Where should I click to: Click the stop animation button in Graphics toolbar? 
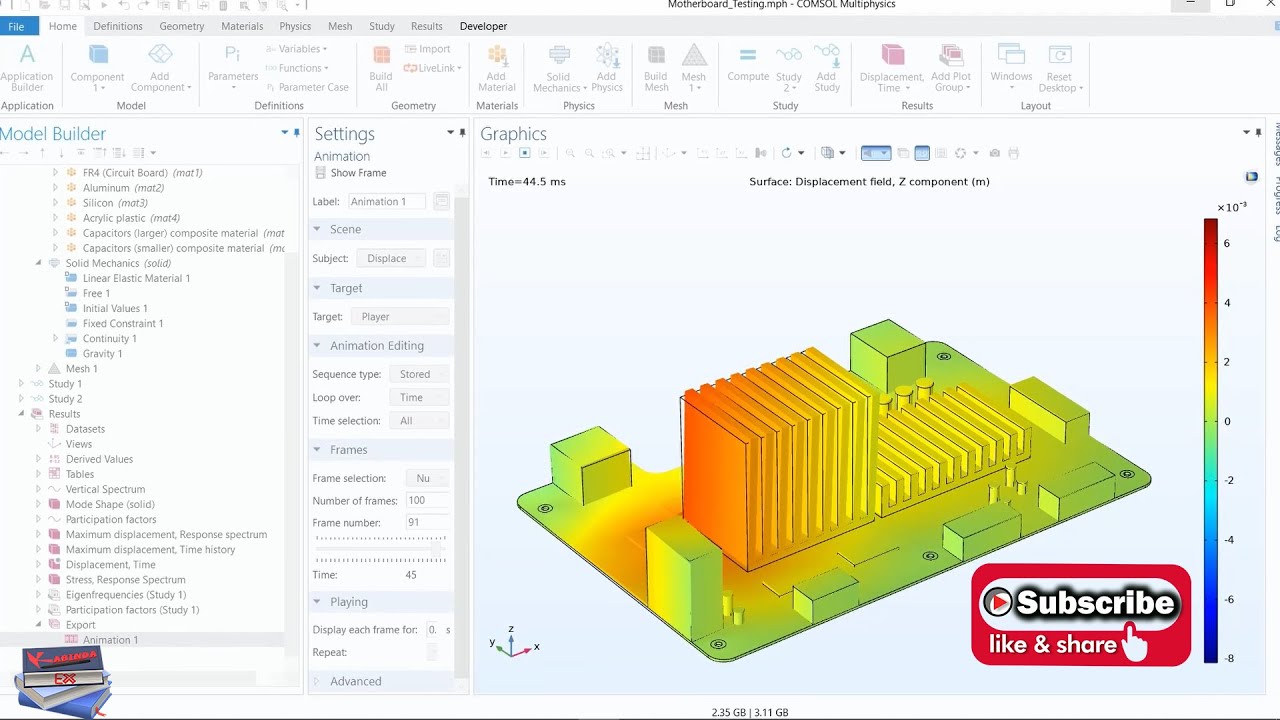coord(524,153)
